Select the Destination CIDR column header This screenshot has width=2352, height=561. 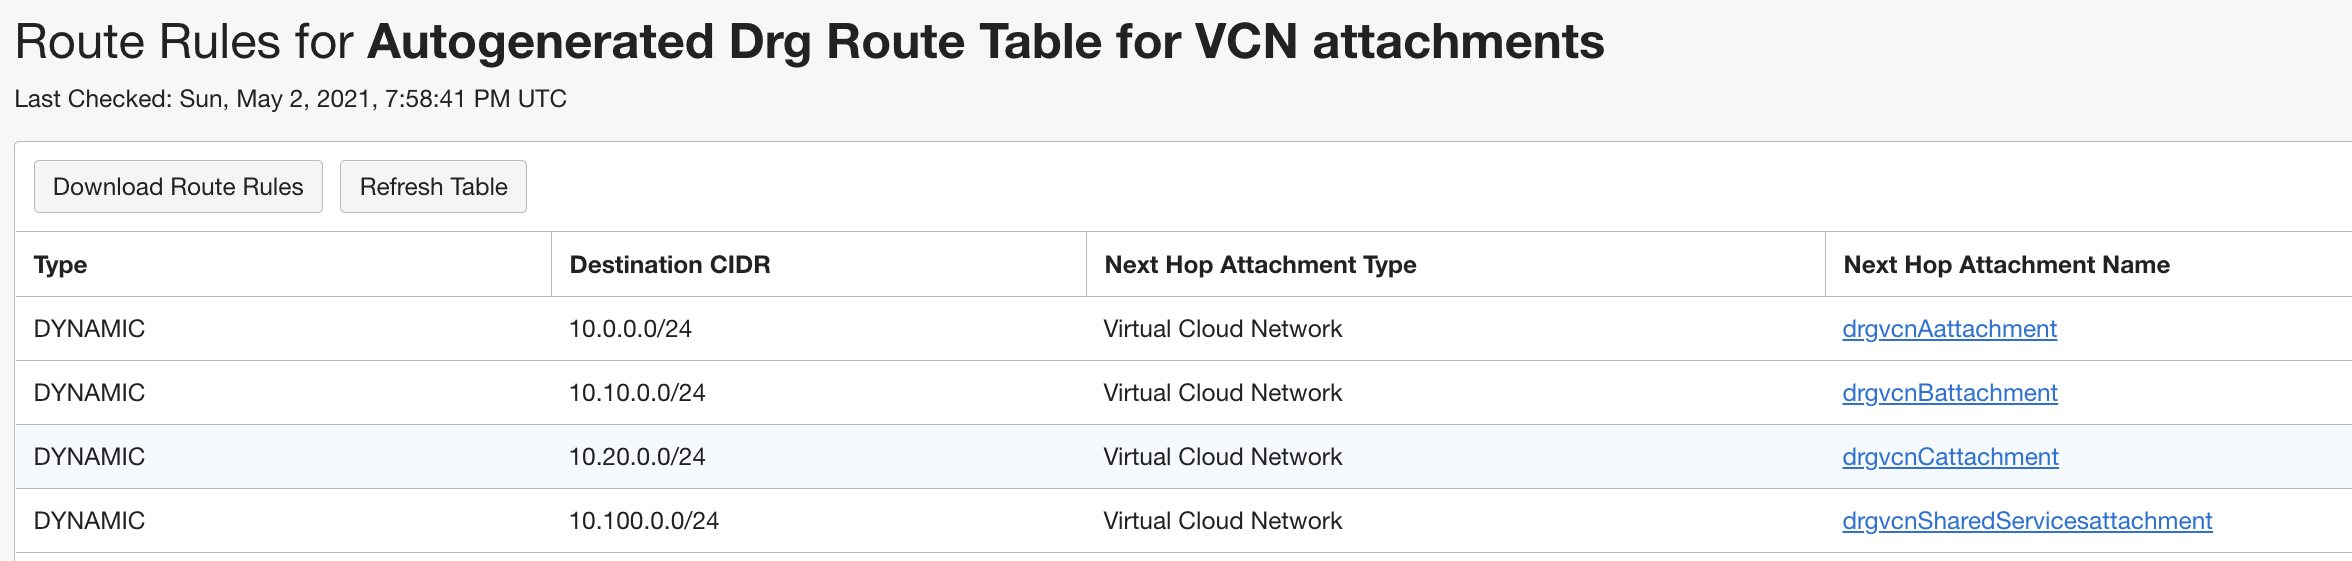tap(670, 265)
